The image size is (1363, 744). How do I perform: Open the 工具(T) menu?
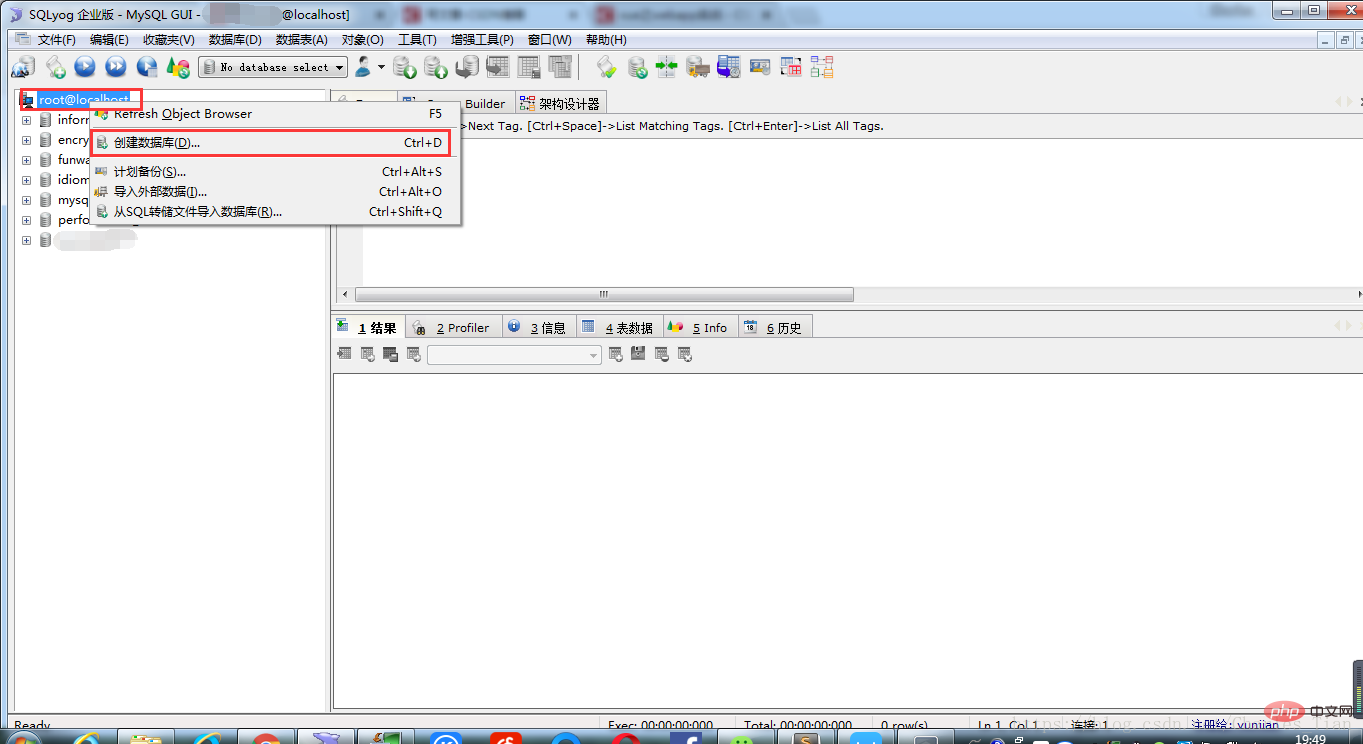417,40
